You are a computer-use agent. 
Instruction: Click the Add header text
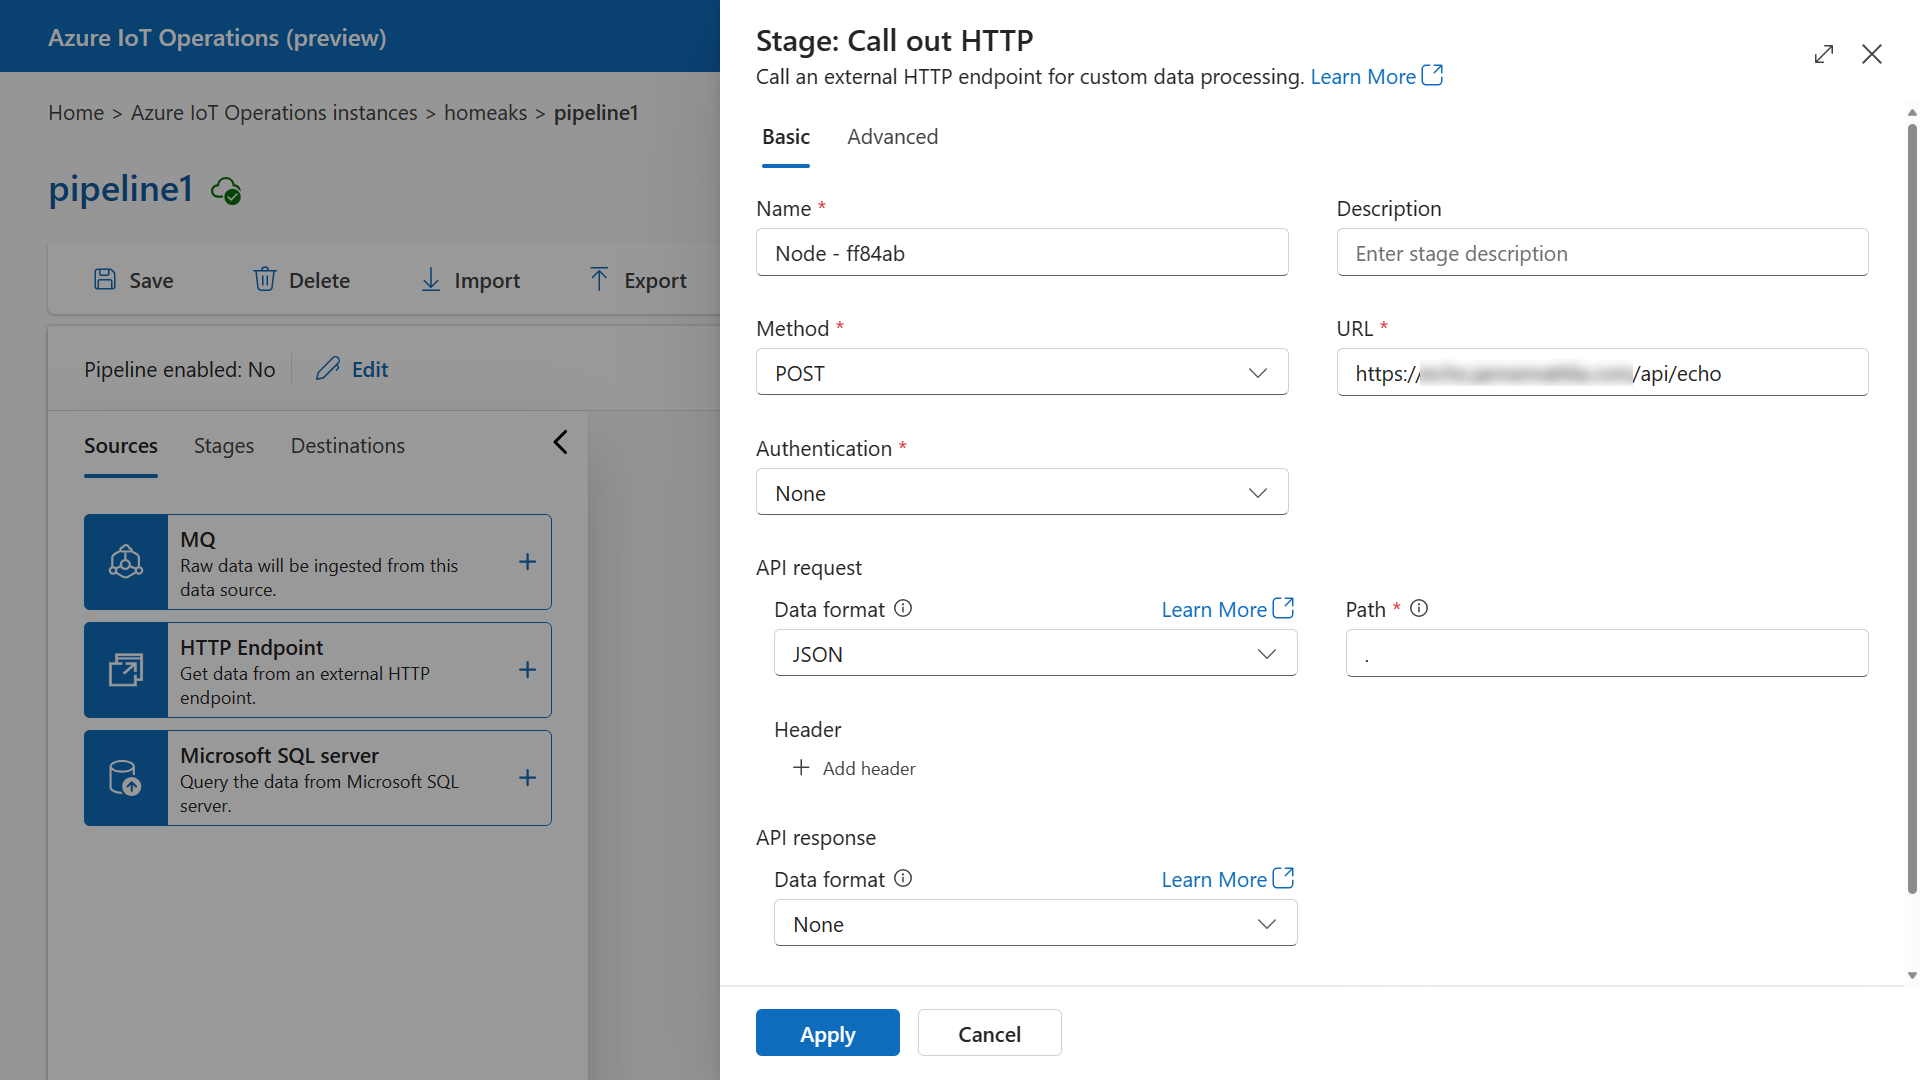(x=869, y=768)
